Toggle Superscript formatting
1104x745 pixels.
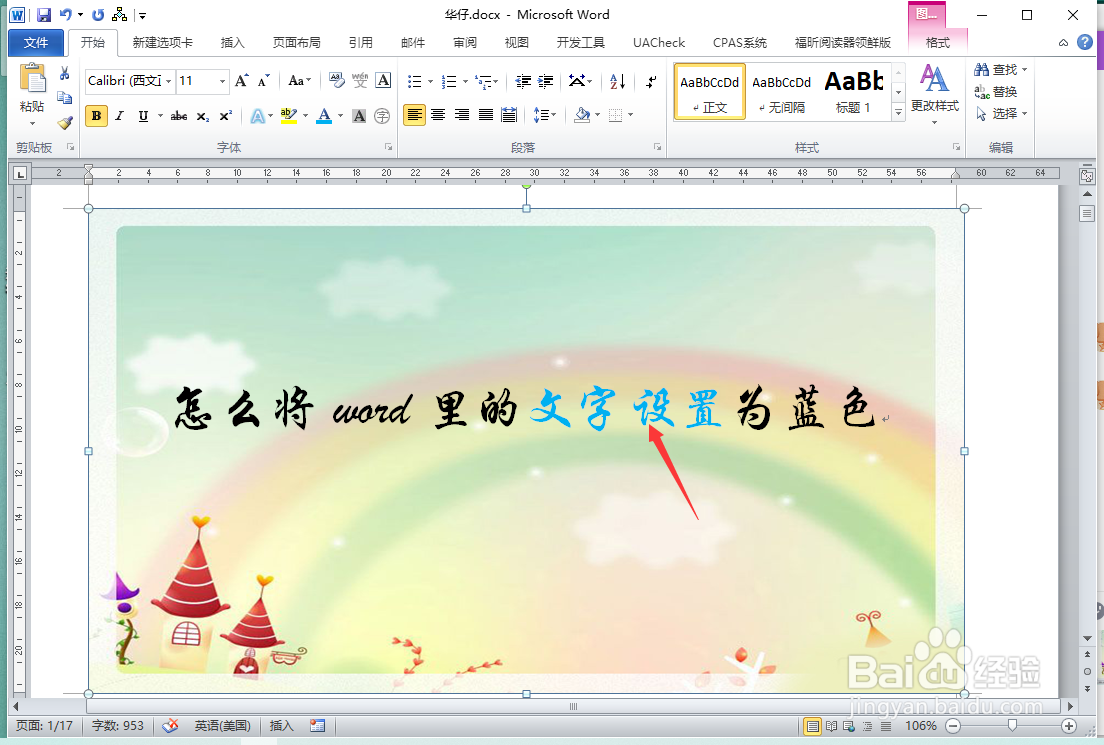225,116
